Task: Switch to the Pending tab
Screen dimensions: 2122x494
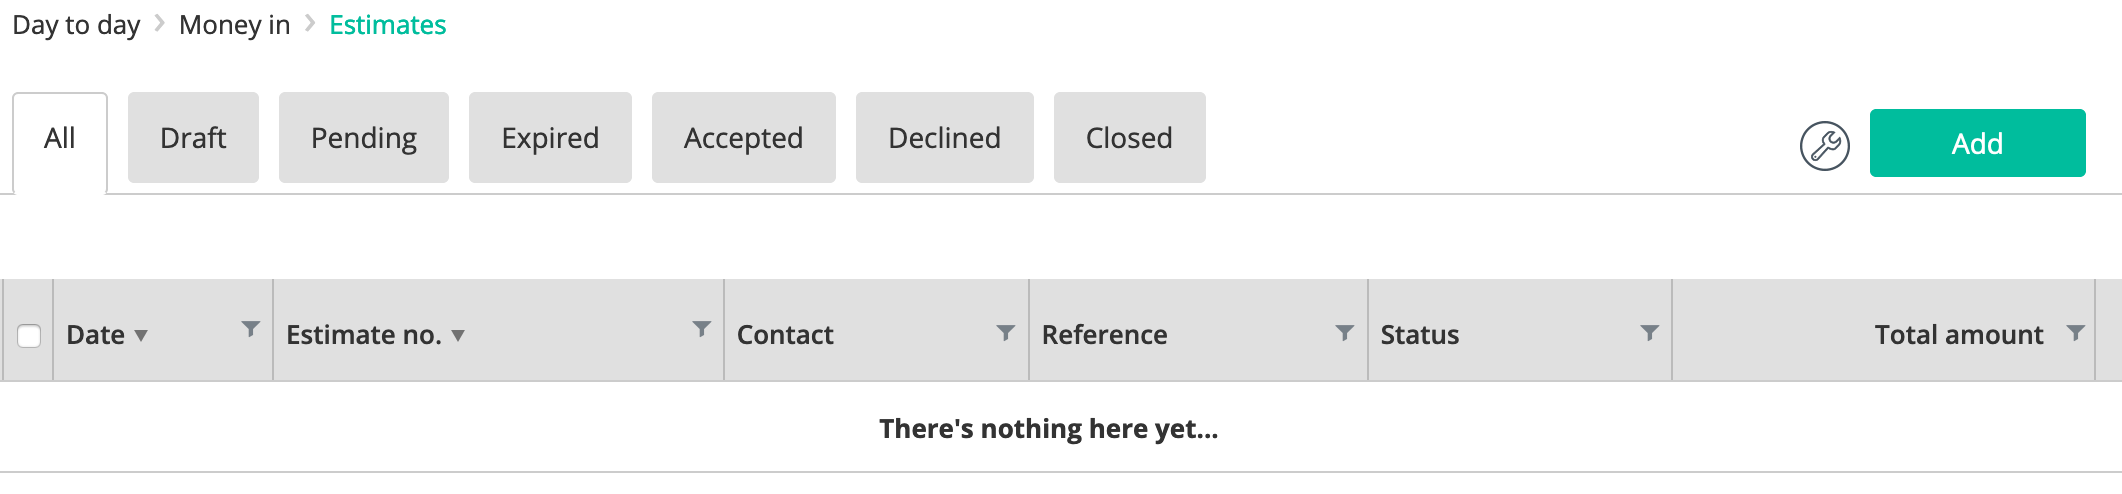Action: (x=364, y=137)
